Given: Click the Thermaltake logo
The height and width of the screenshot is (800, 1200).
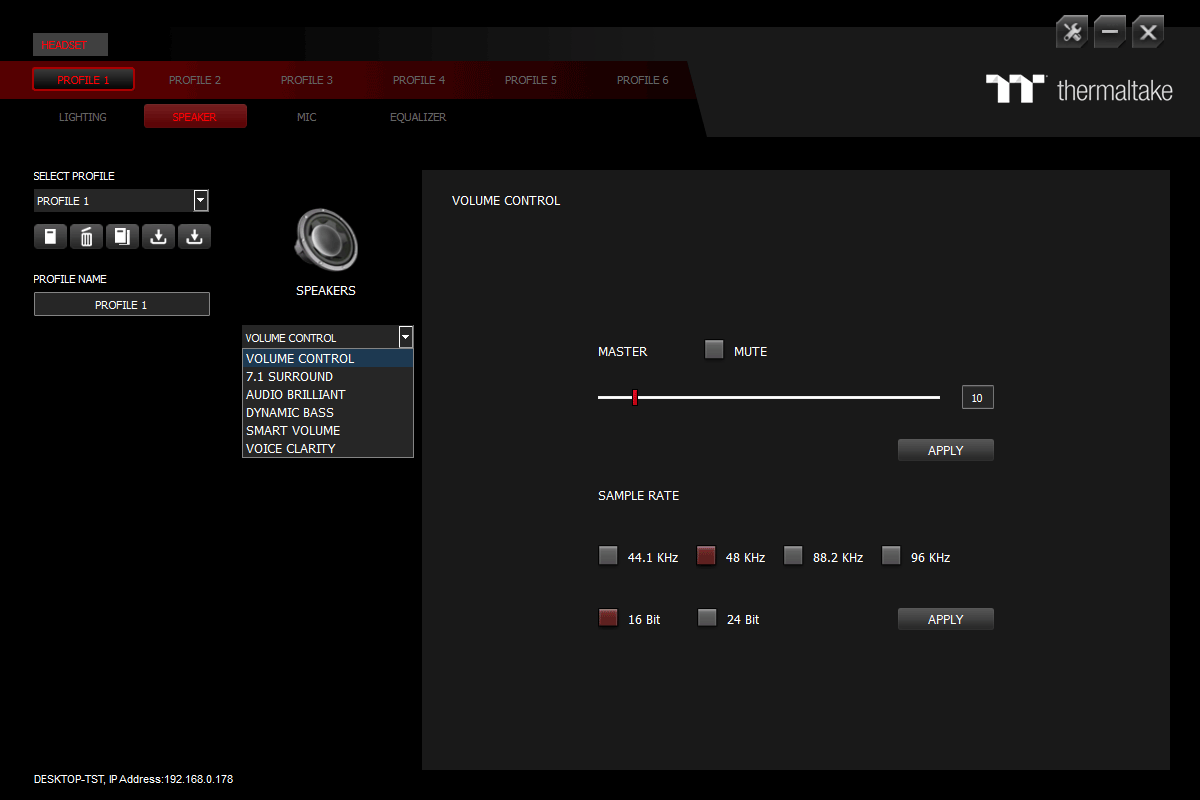Looking at the screenshot, I should (x=1079, y=90).
